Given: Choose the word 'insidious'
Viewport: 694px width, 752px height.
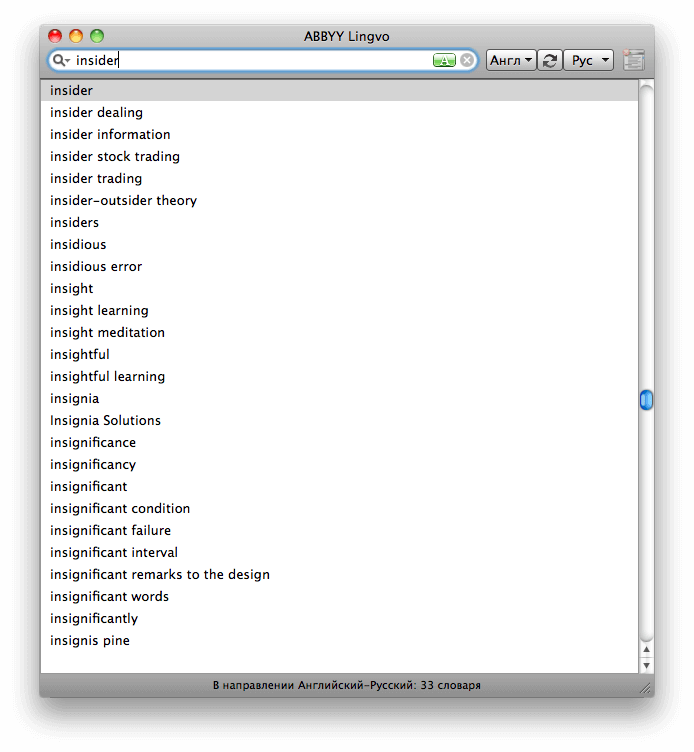Looking at the screenshot, I should [x=78, y=245].
